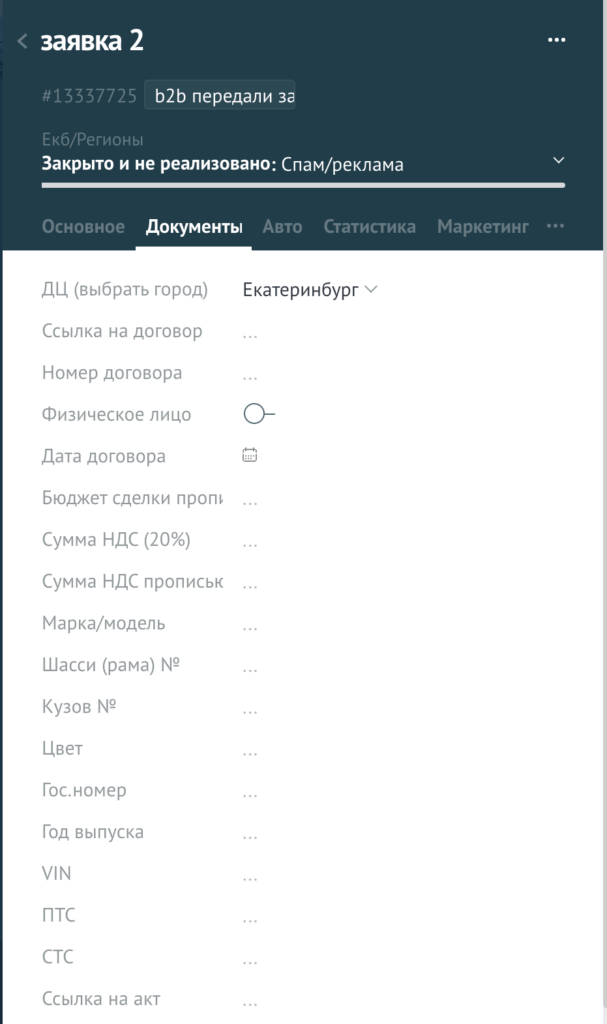607x1024 pixels.
Task: Toggle the Физическое лицо switch
Action: [x=258, y=414]
